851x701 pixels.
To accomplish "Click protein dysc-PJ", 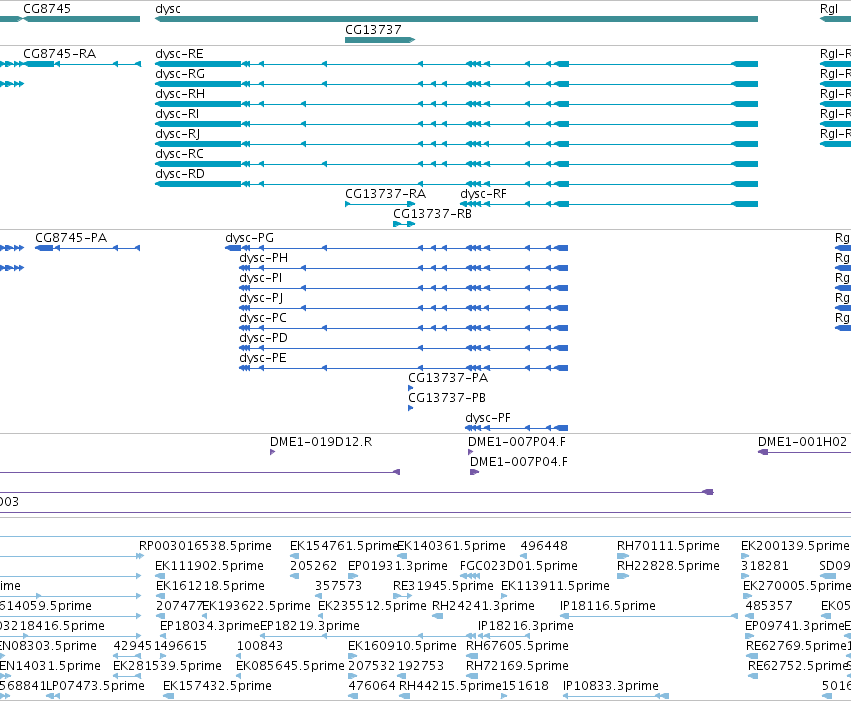I will [x=404, y=308].
